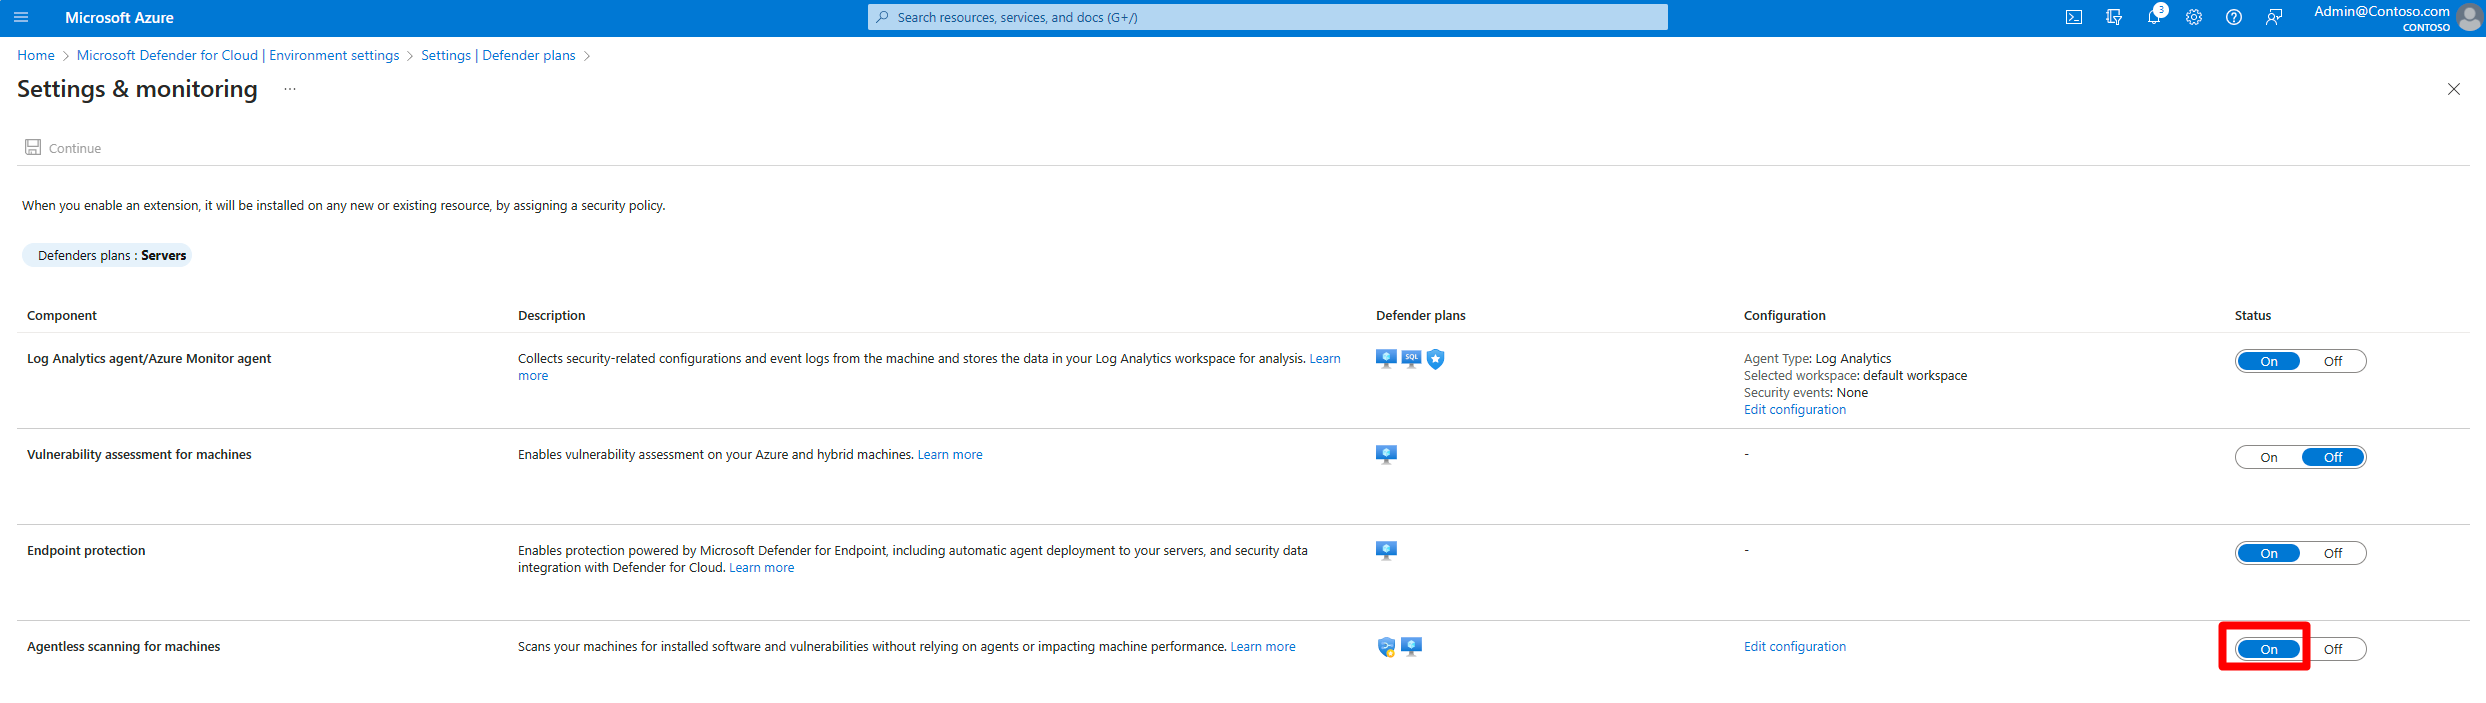Viewport: 2486px width, 703px height.
Task: Open Settings | Defender plans breadcrumb
Action: 498,55
